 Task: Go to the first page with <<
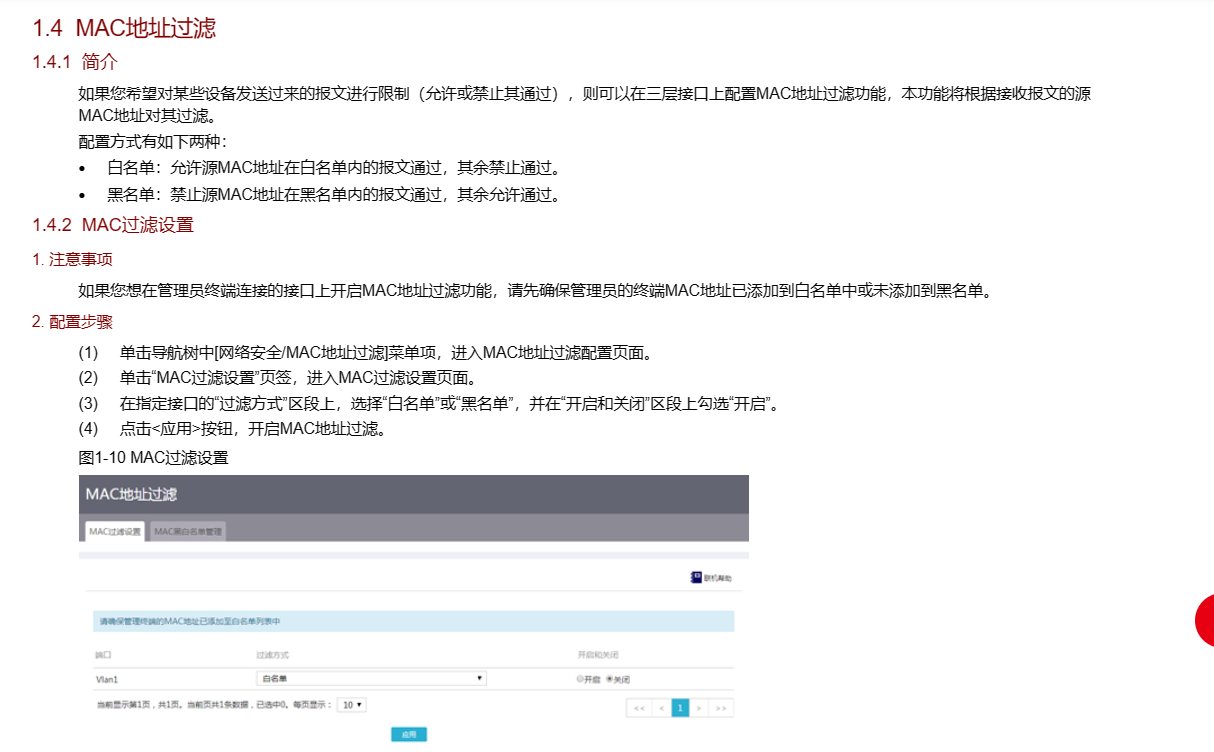[638, 707]
